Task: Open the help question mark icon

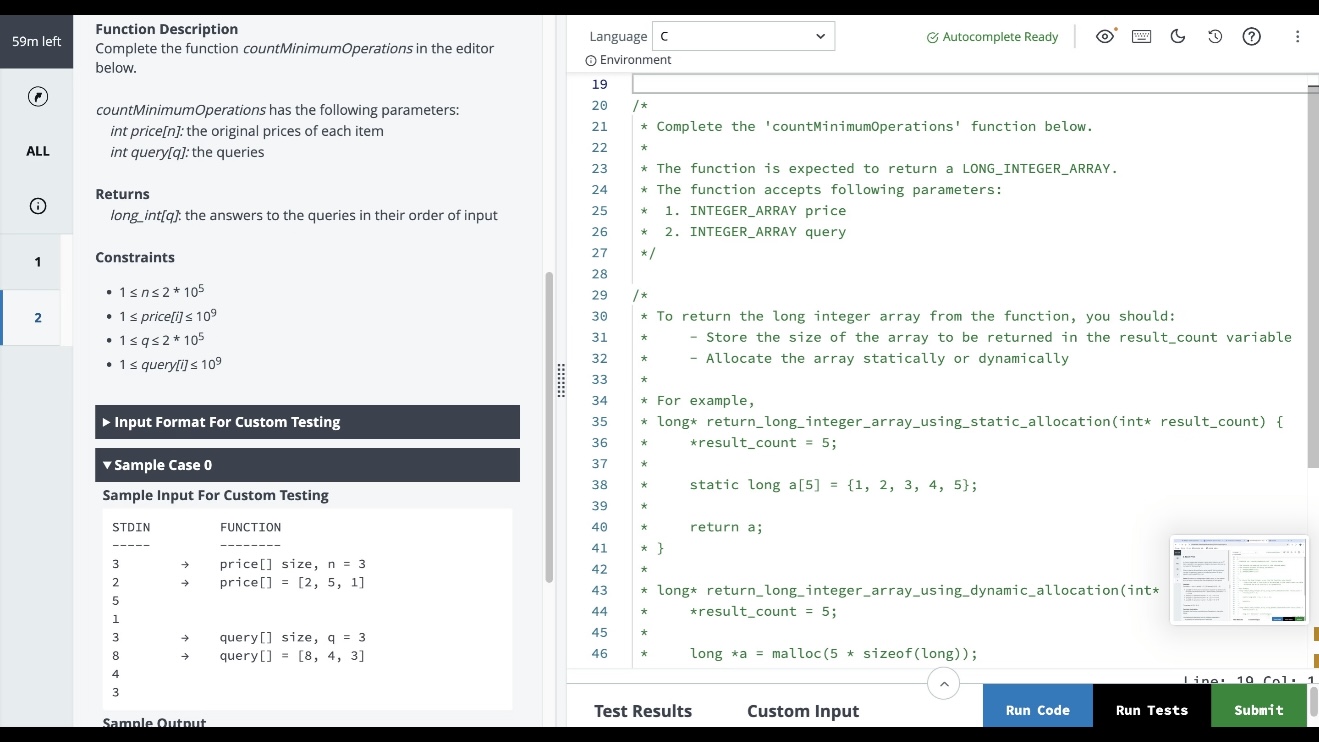Action: pos(1251,37)
